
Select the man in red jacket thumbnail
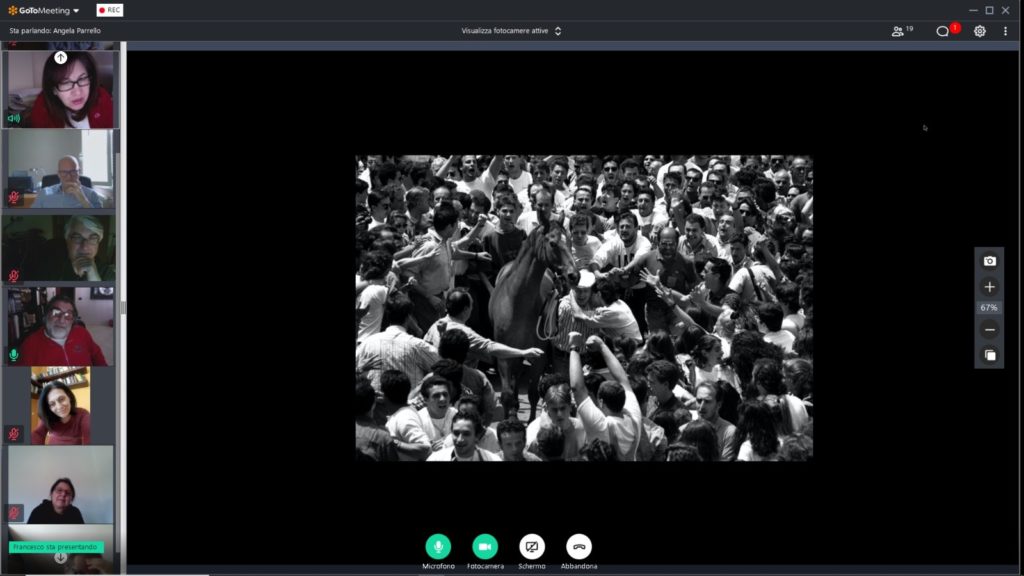[60, 327]
